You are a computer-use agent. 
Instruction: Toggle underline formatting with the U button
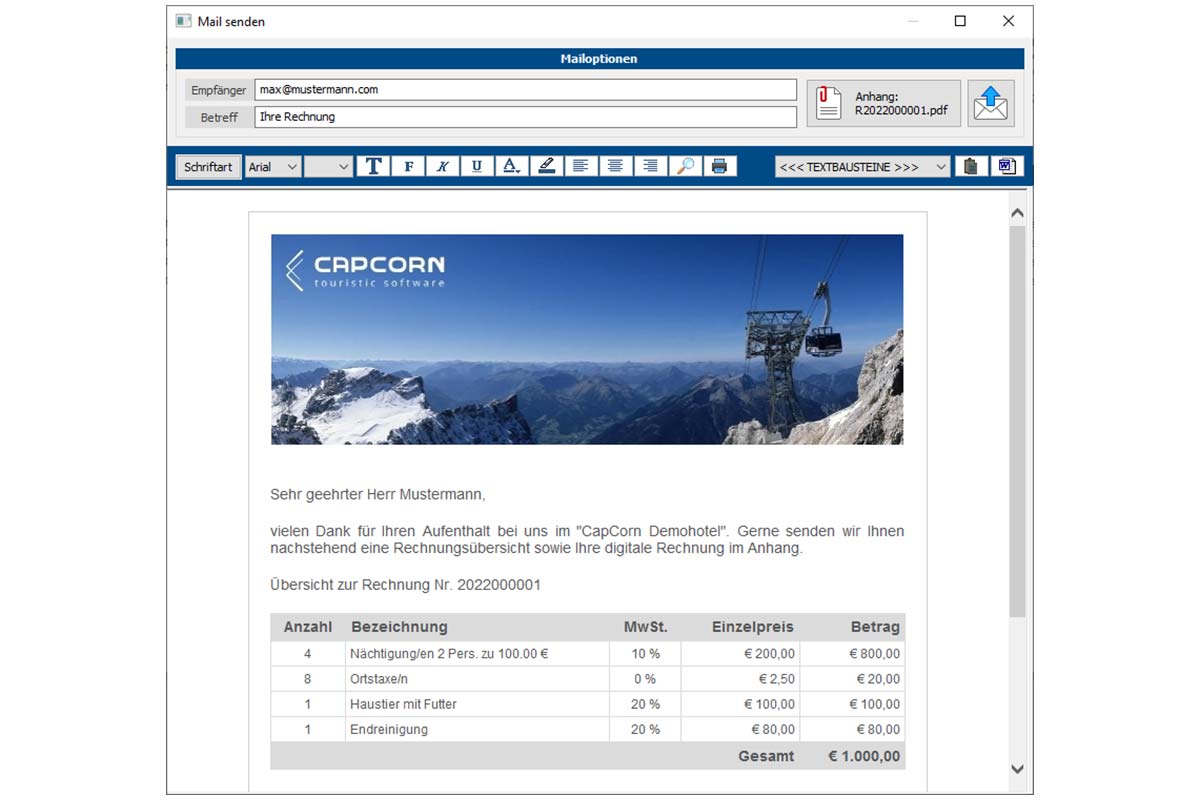point(476,167)
